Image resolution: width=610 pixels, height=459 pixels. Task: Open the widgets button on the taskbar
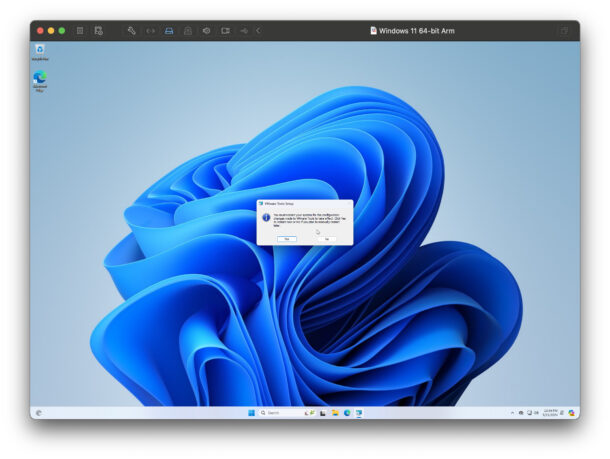pyautogui.click(x=38, y=412)
